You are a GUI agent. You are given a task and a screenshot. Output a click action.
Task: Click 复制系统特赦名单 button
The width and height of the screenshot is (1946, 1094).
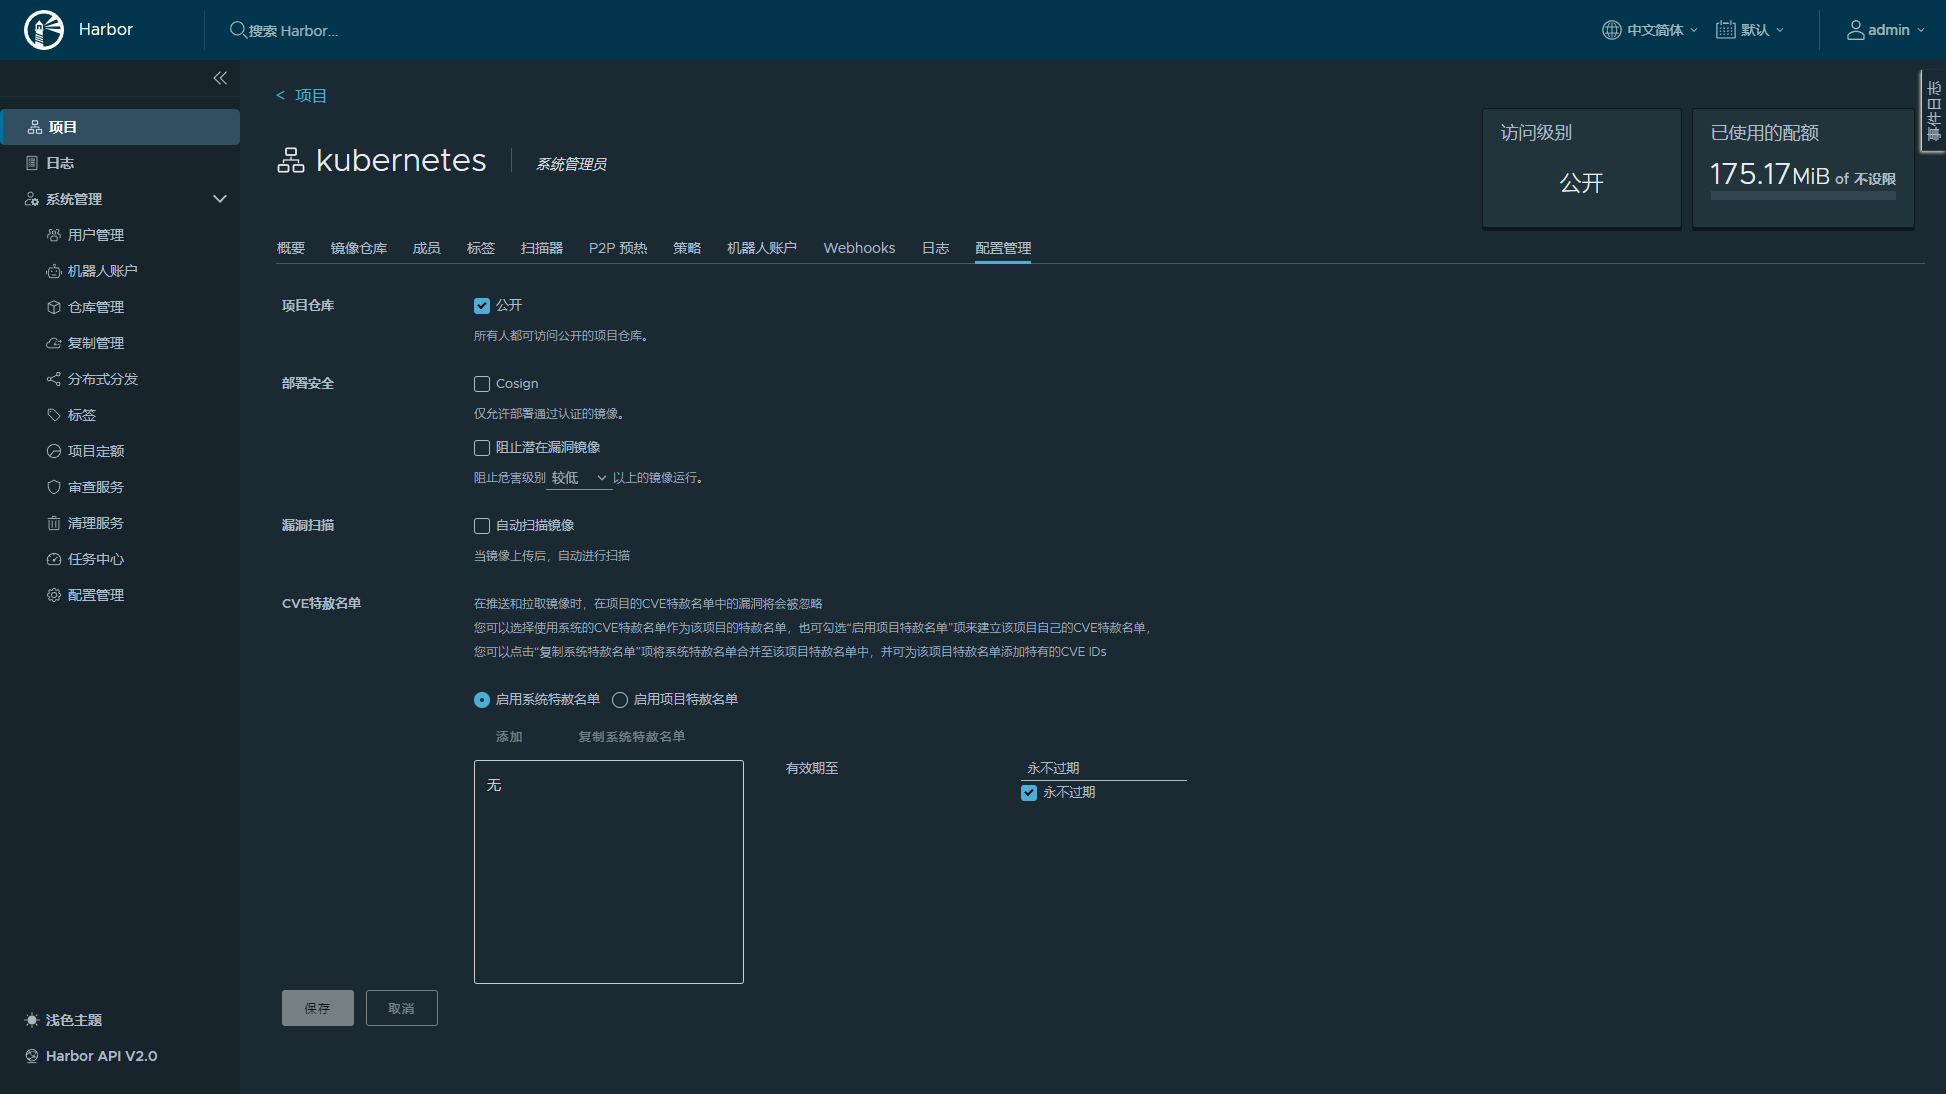[x=632, y=737]
